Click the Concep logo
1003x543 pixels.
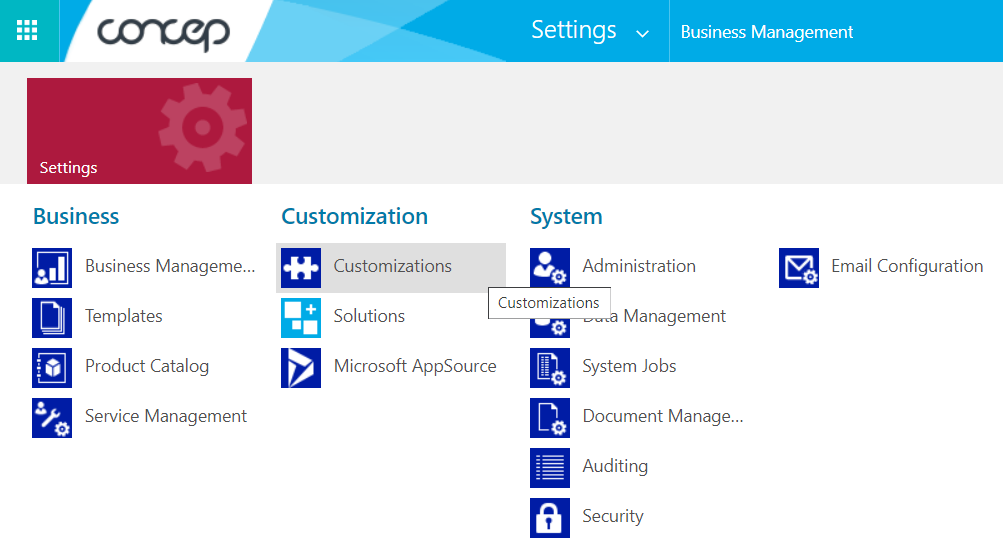coord(163,33)
